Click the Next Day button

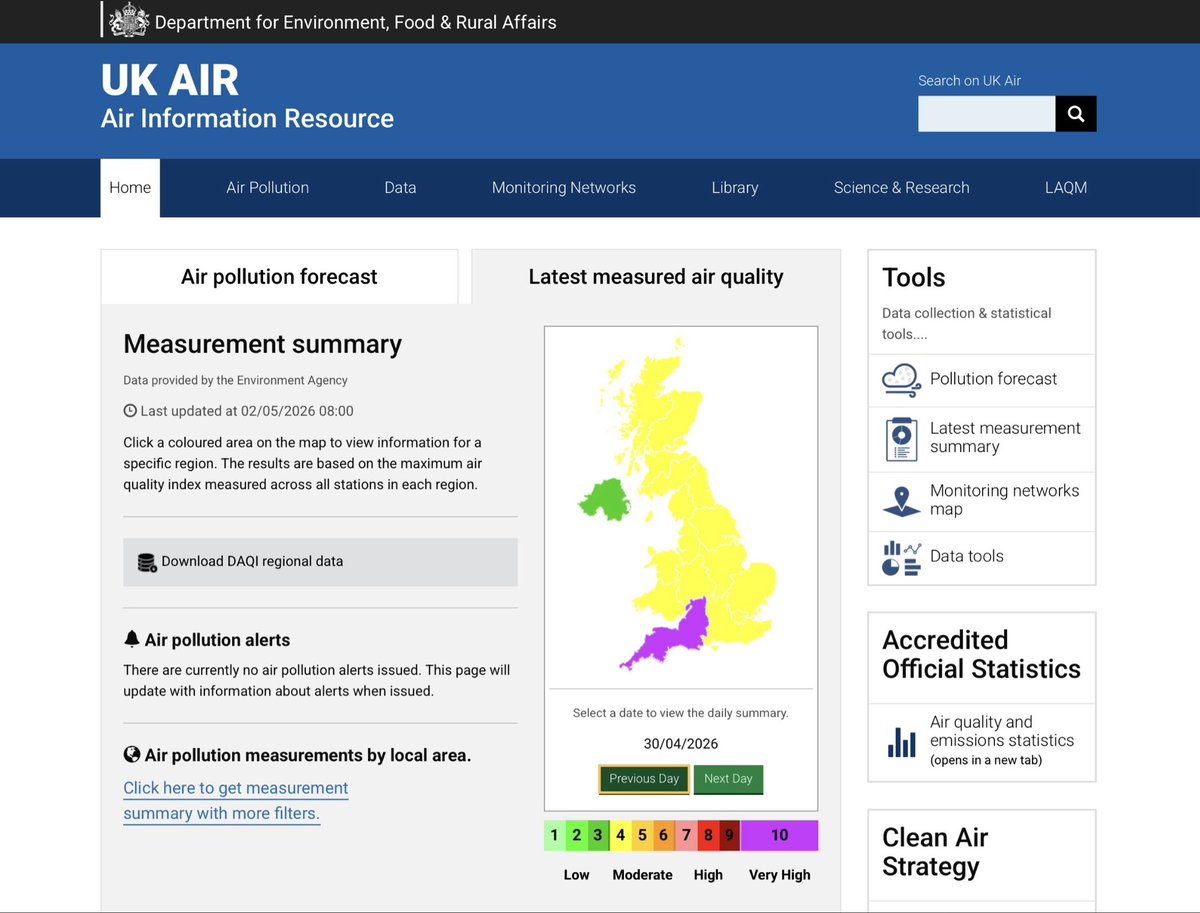[x=728, y=779]
